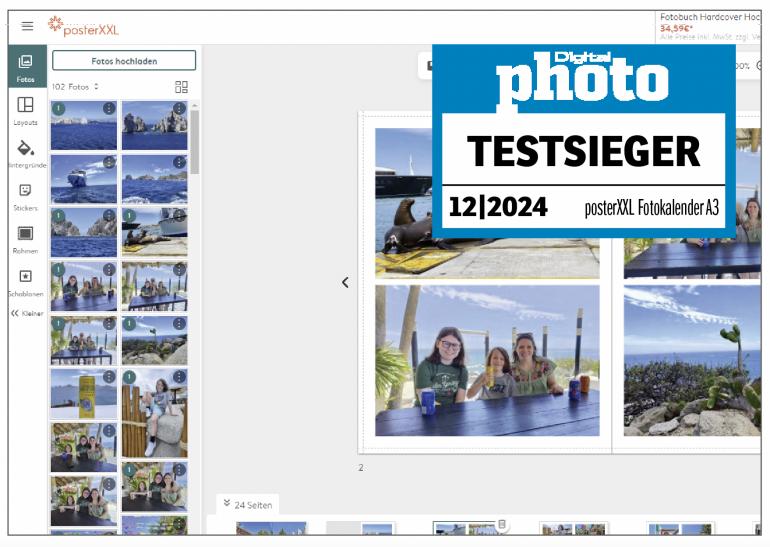Select the sea lion on dock thumbnail

(x=155, y=234)
